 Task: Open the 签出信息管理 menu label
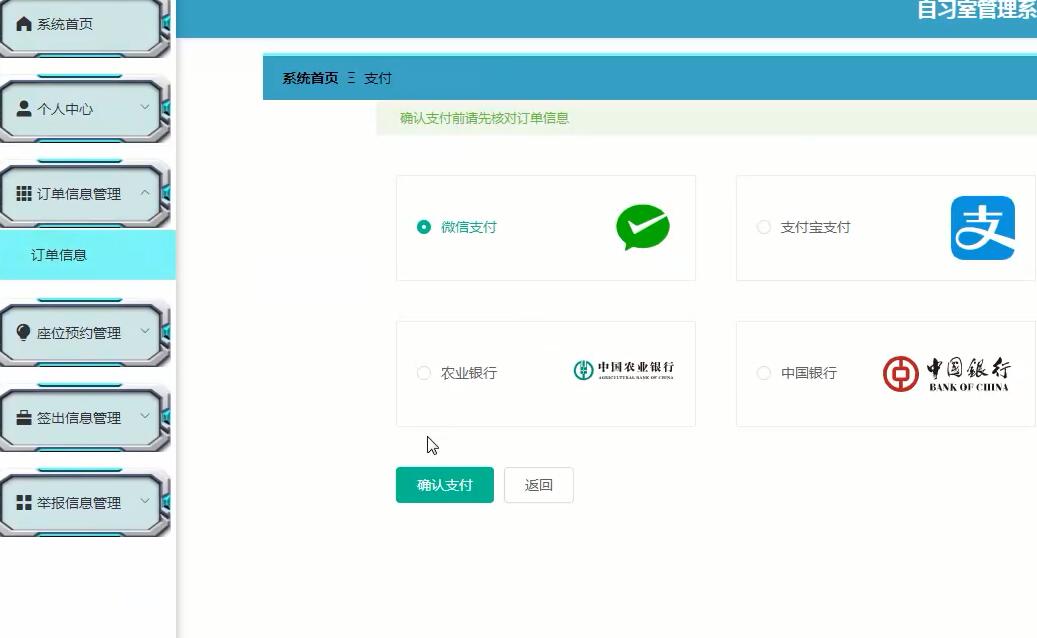click(79, 418)
